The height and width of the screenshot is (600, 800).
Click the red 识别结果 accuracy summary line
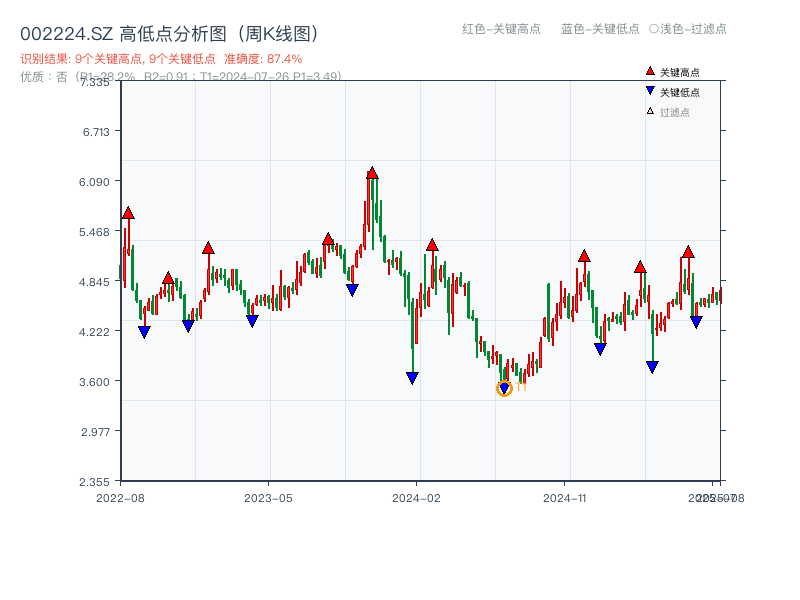coord(161,59)
